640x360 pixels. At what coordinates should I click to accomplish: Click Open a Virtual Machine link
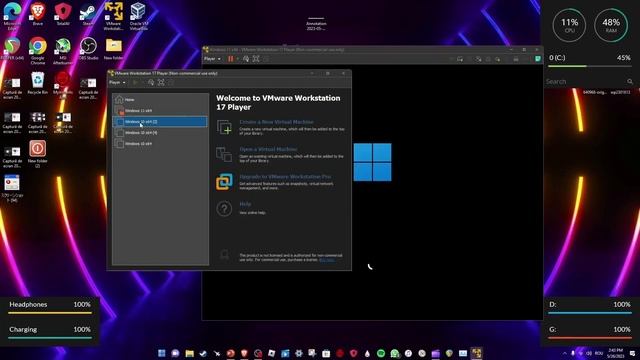[x=268, y=149]
